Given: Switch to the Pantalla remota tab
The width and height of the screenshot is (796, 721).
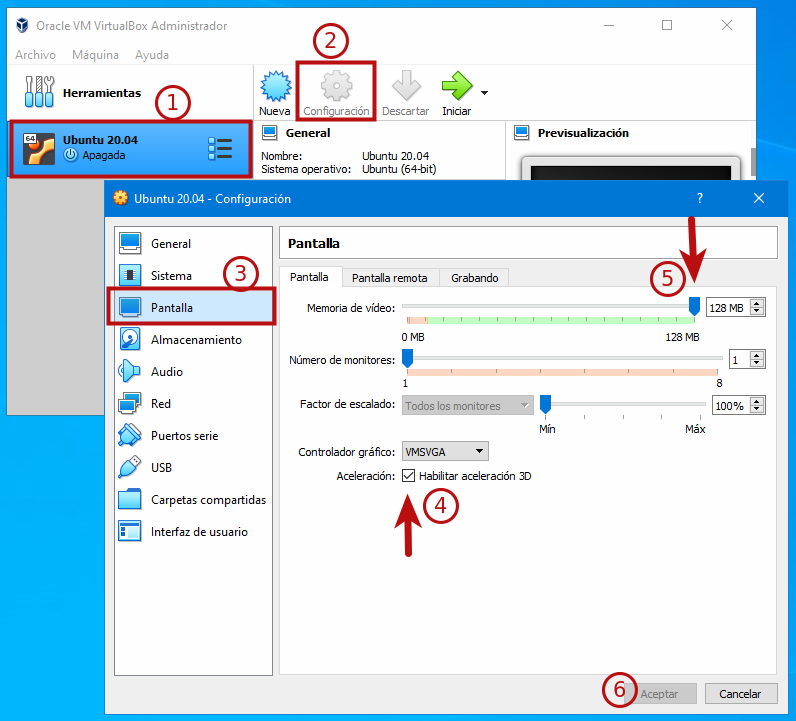Looking at the screenshot, I should click(389, 278).
